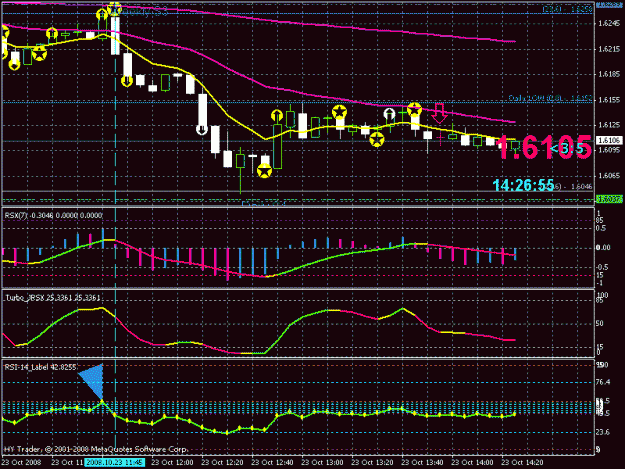Click the white 1.6106 current price tag

(609, 140)
